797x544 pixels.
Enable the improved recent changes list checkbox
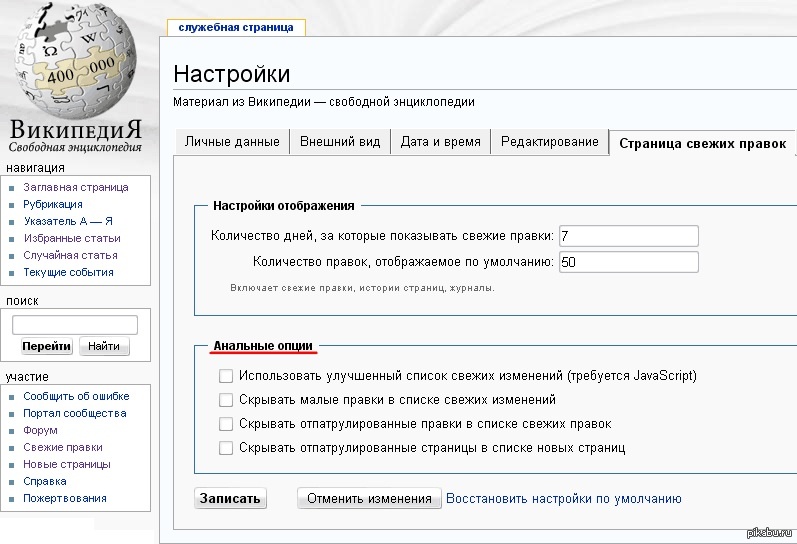(x=226, y=376)
